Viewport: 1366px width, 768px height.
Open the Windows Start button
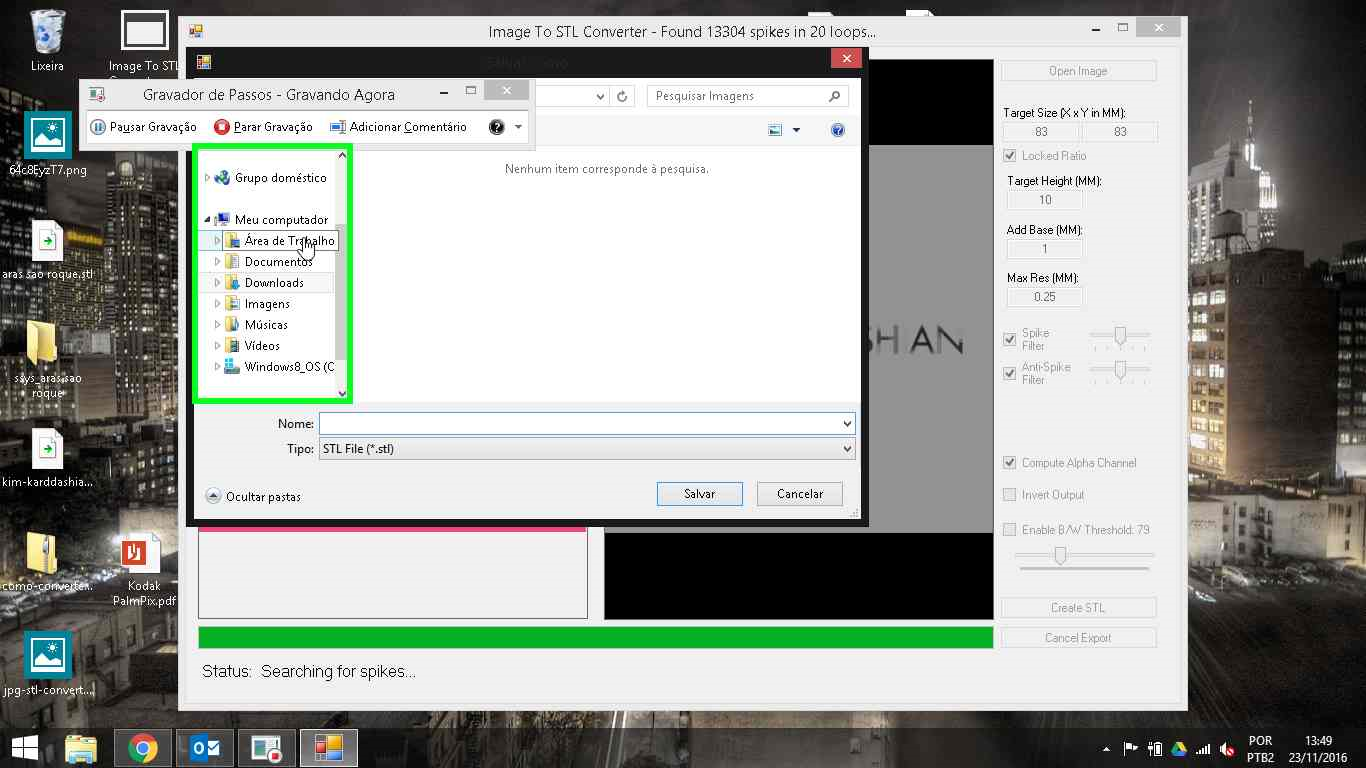pos(24,748)
